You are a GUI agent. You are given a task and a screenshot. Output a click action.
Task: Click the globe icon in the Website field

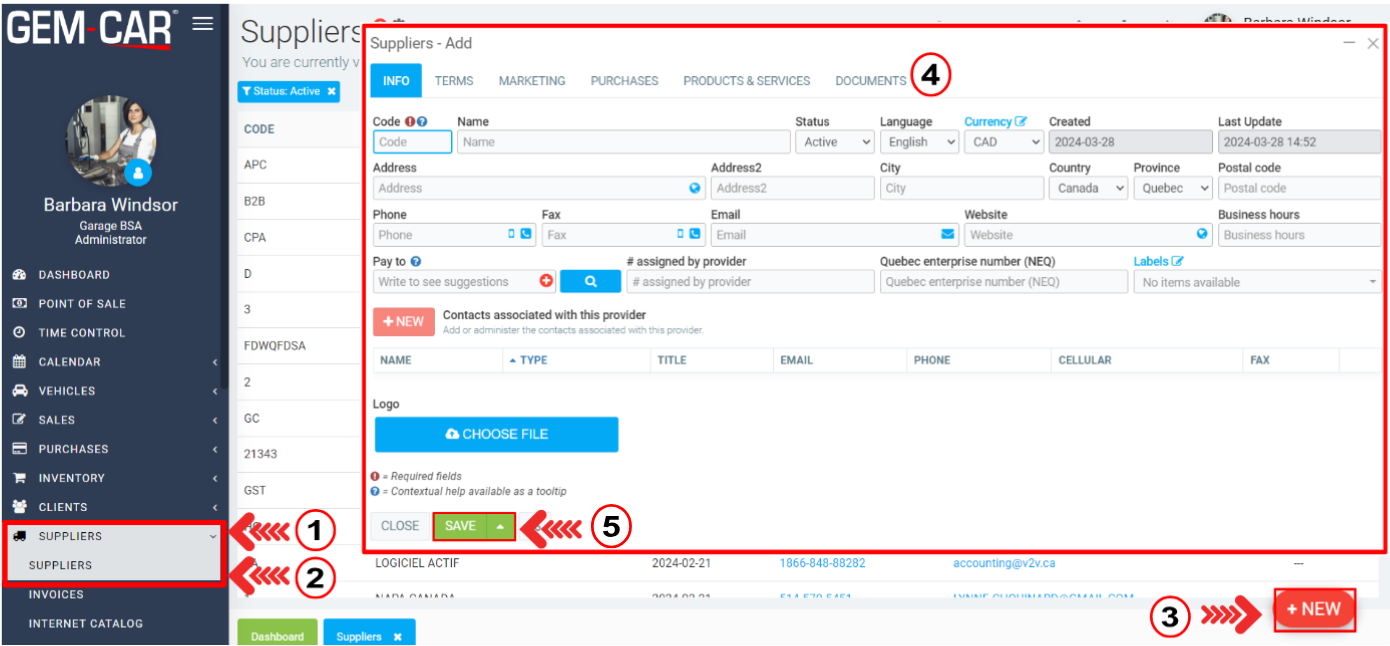pos(1202,235)
